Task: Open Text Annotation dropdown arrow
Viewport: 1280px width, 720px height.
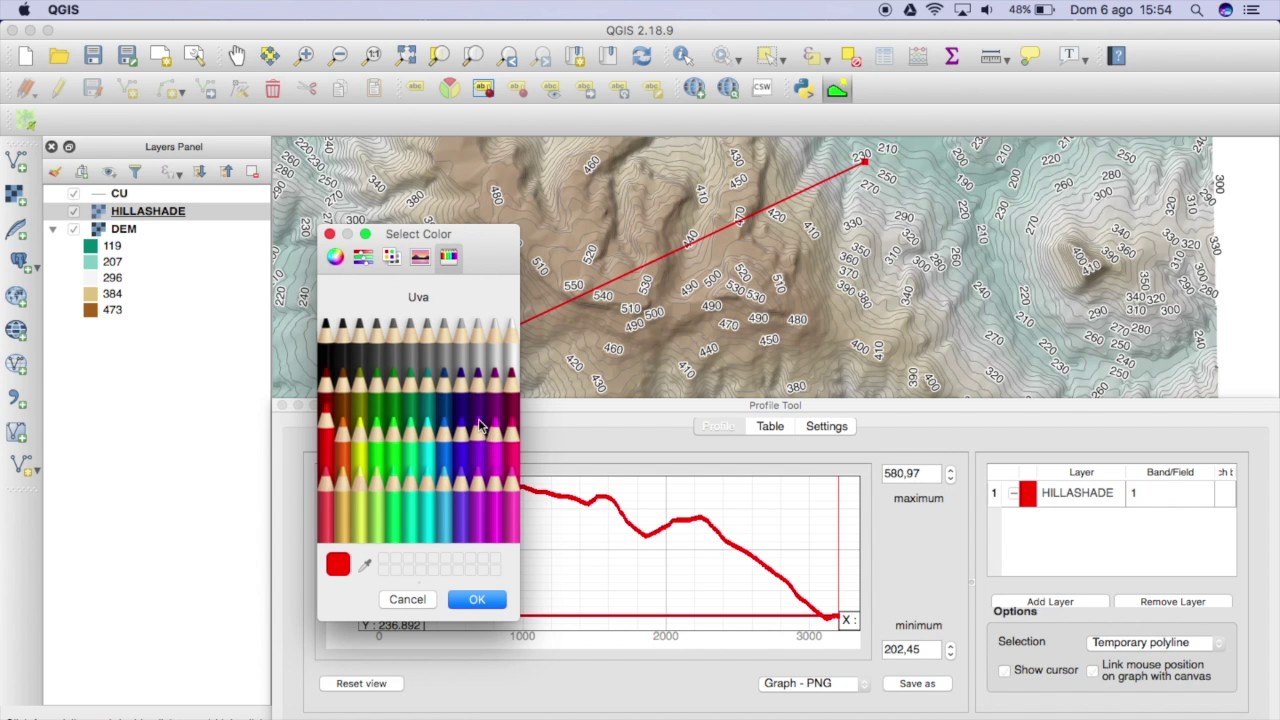Action: coord(1085,60)
